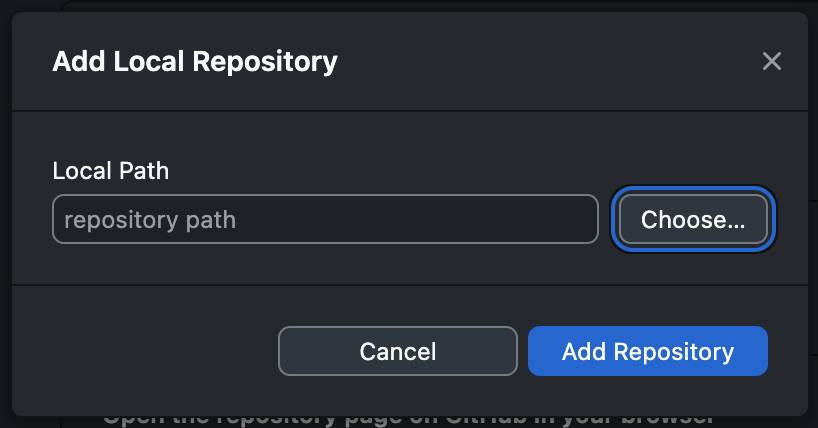Activate the Local Path field via its label
Screen dimensions: 818x428
(x=111, y=171)
